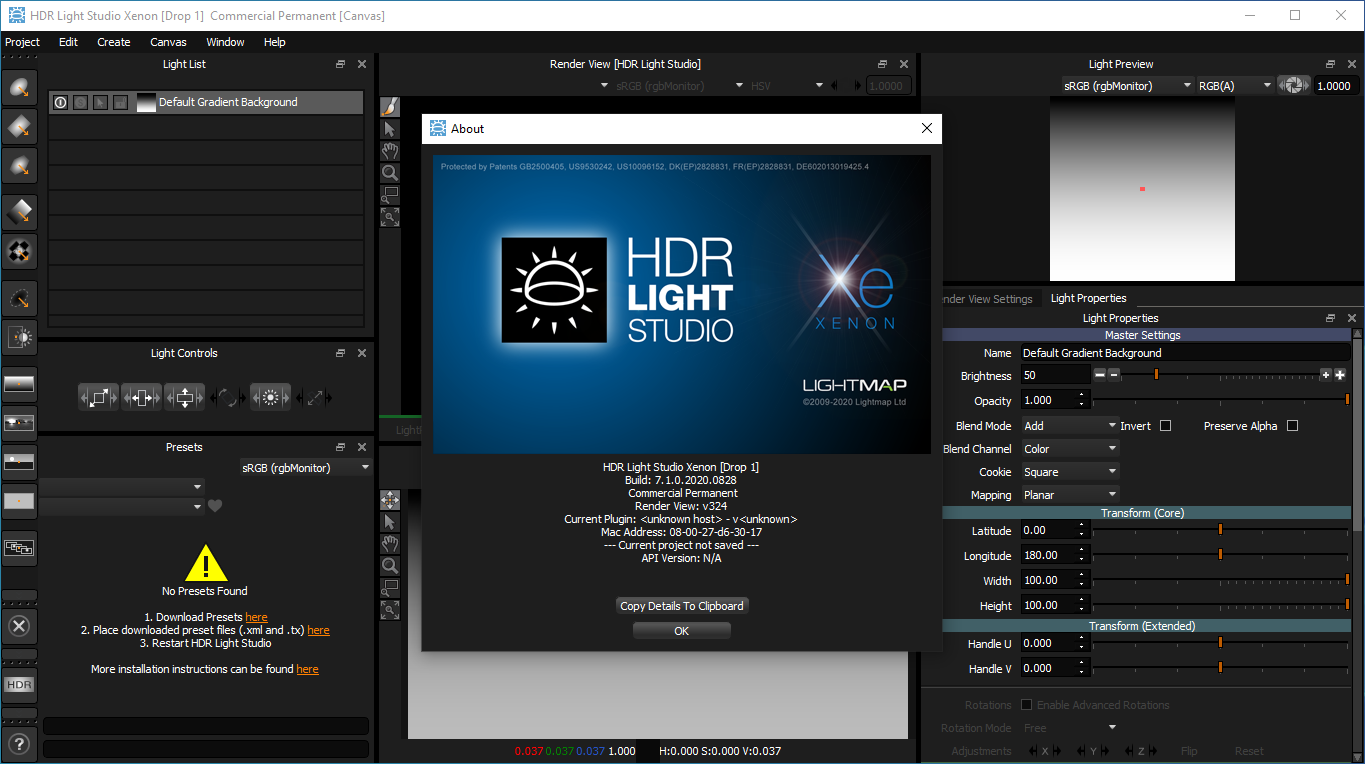Click the multi-window composite icon in left toolbar
The width and height of the screenshot is (1365, 764).
point(20,548)
